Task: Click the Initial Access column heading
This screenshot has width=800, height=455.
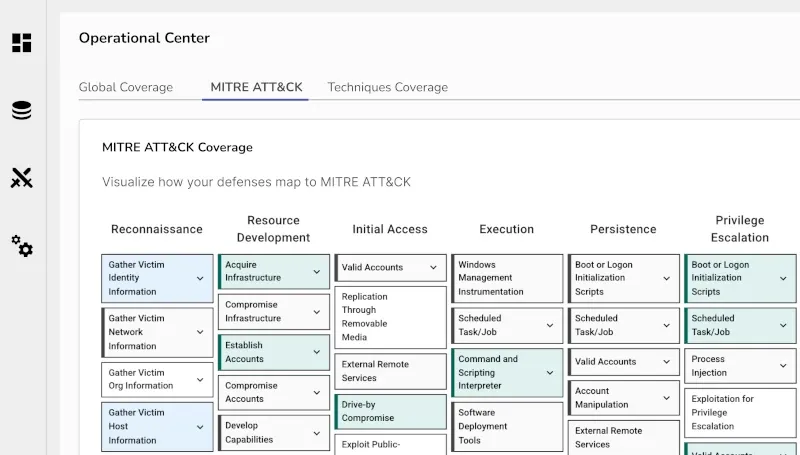Action: [390, 230]
